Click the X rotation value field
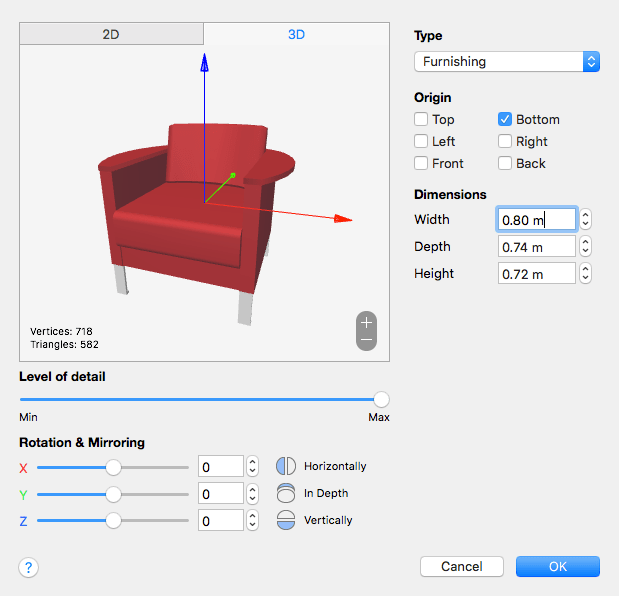 221,467
